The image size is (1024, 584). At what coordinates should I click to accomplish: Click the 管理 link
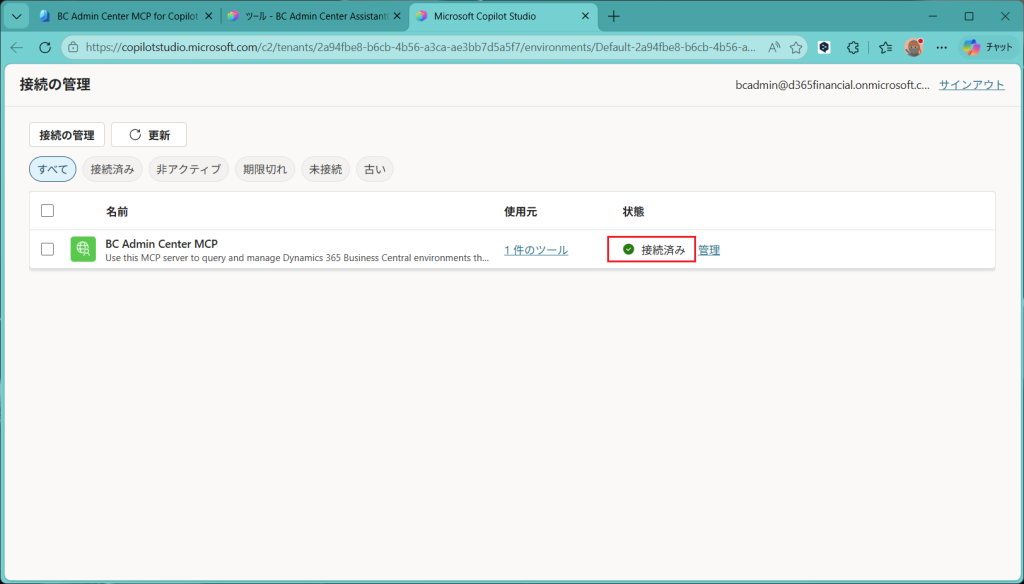[x=709, y=250]
